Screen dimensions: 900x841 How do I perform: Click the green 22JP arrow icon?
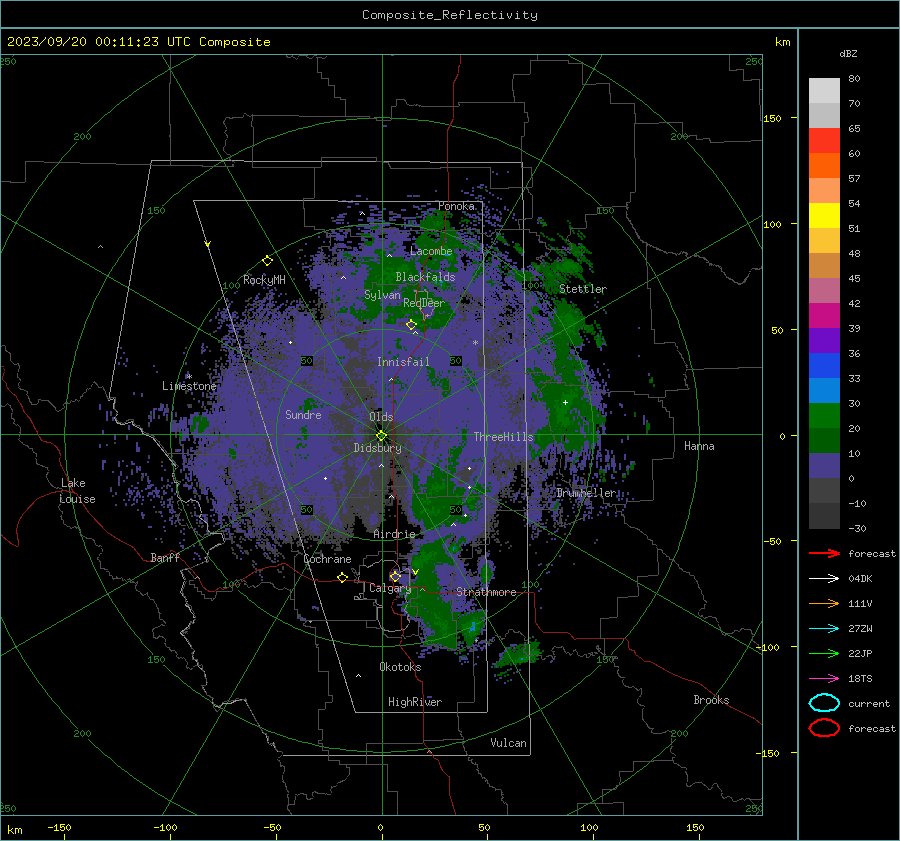[824, 653]
